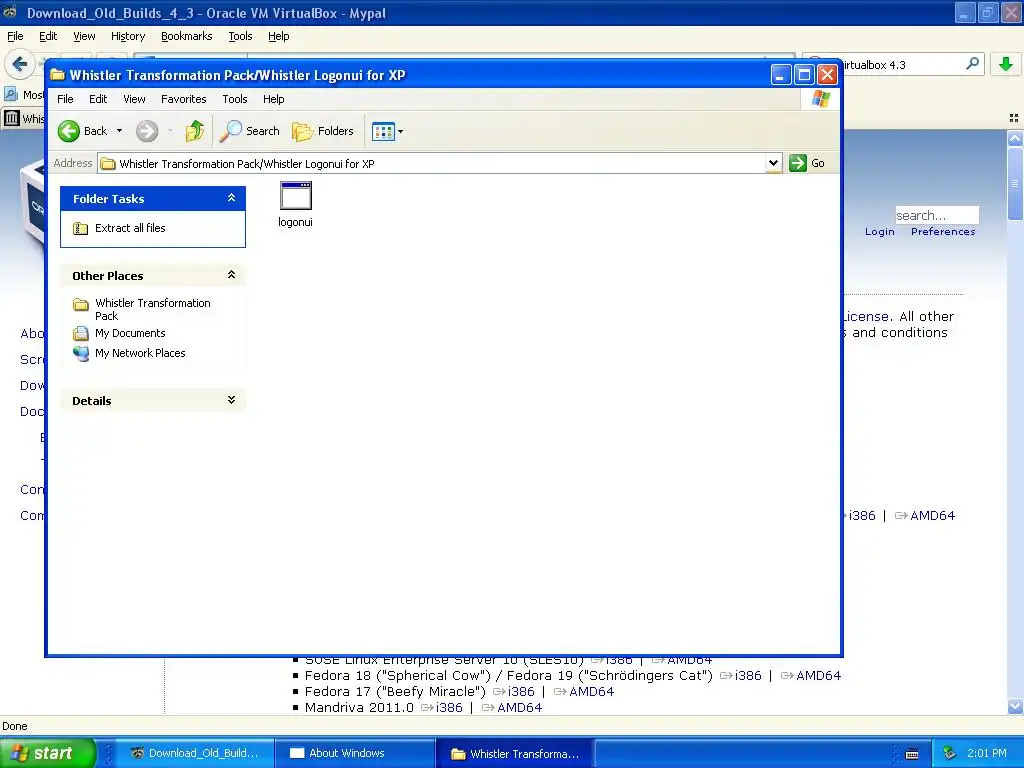1024x768 pixels.
Task: Click the Login link on webpage
Action: tap(880, 232)
